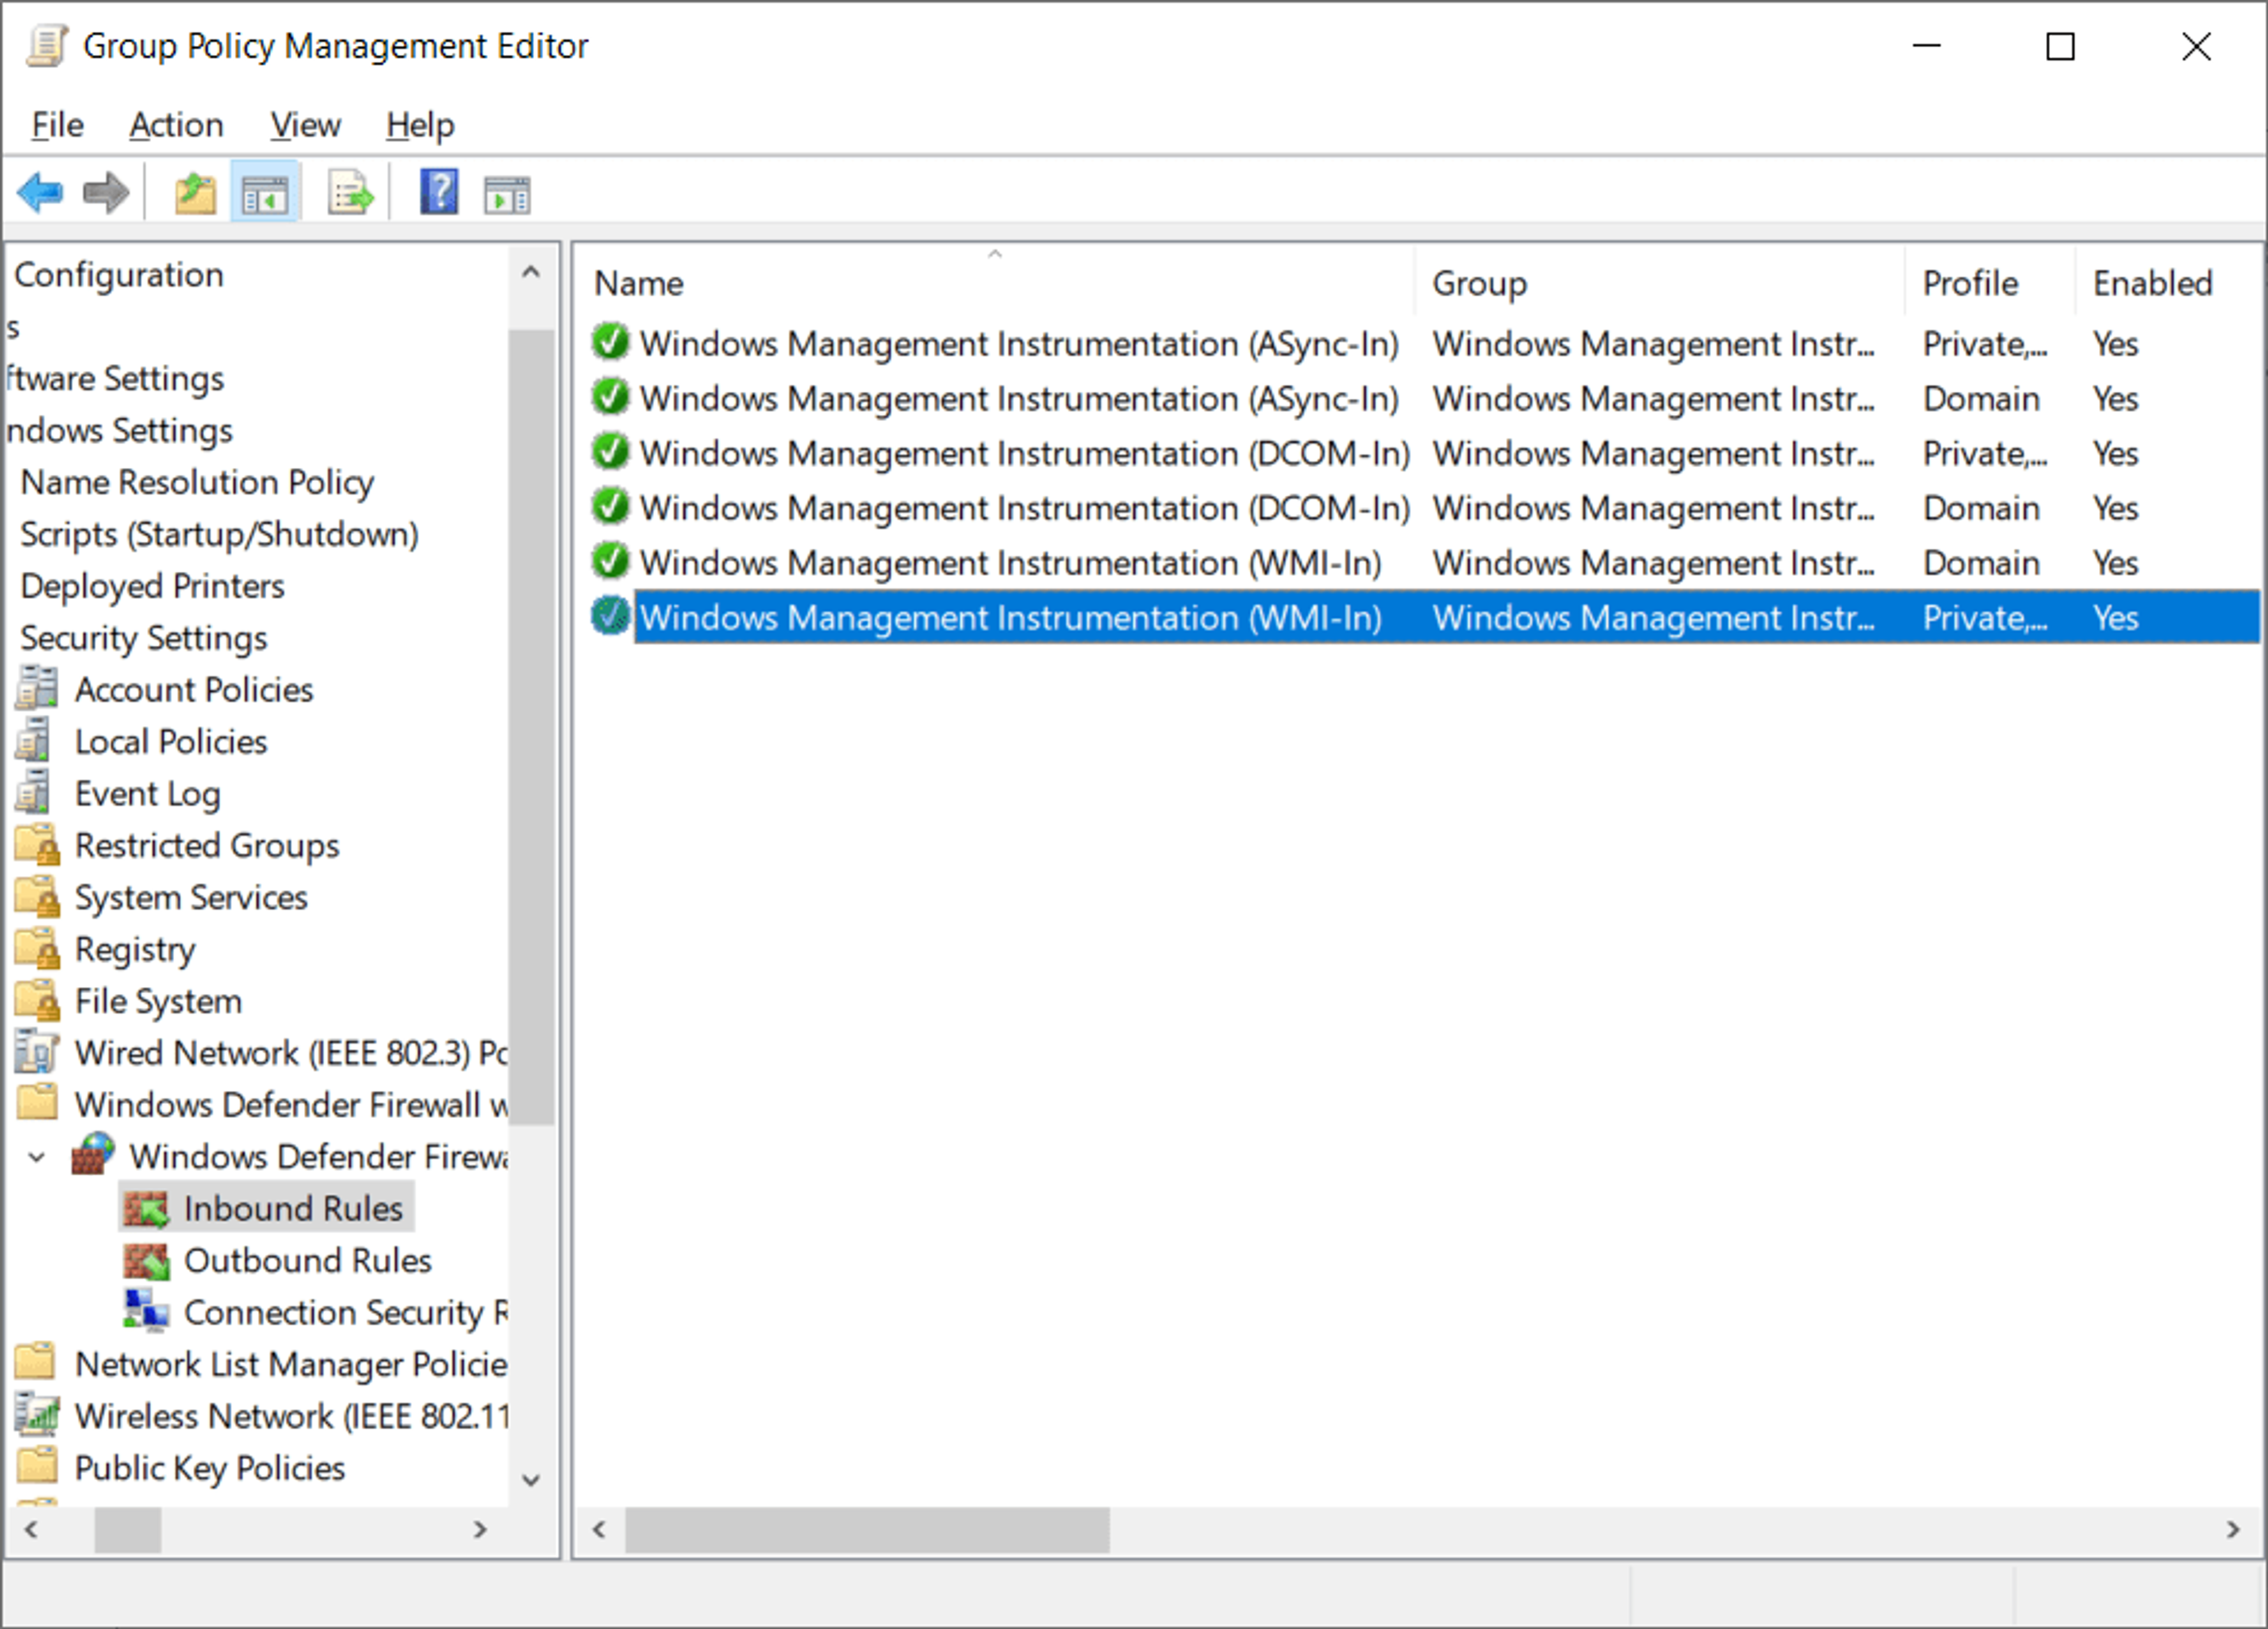Viewport: 2268px width, 1629px height.
Task: Click the Group Policy Management Editor title icon
Action: (47, 46)
